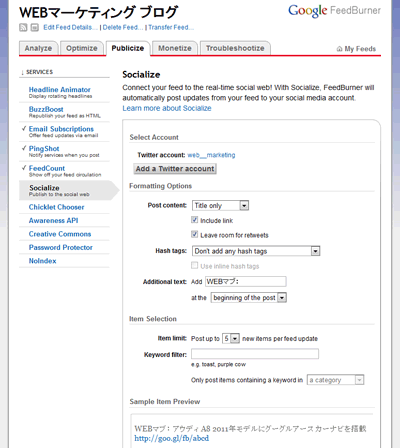Open the Item limit number dropdown
The height and width of the screenshot is (448, 400).
tap(231, 338)
